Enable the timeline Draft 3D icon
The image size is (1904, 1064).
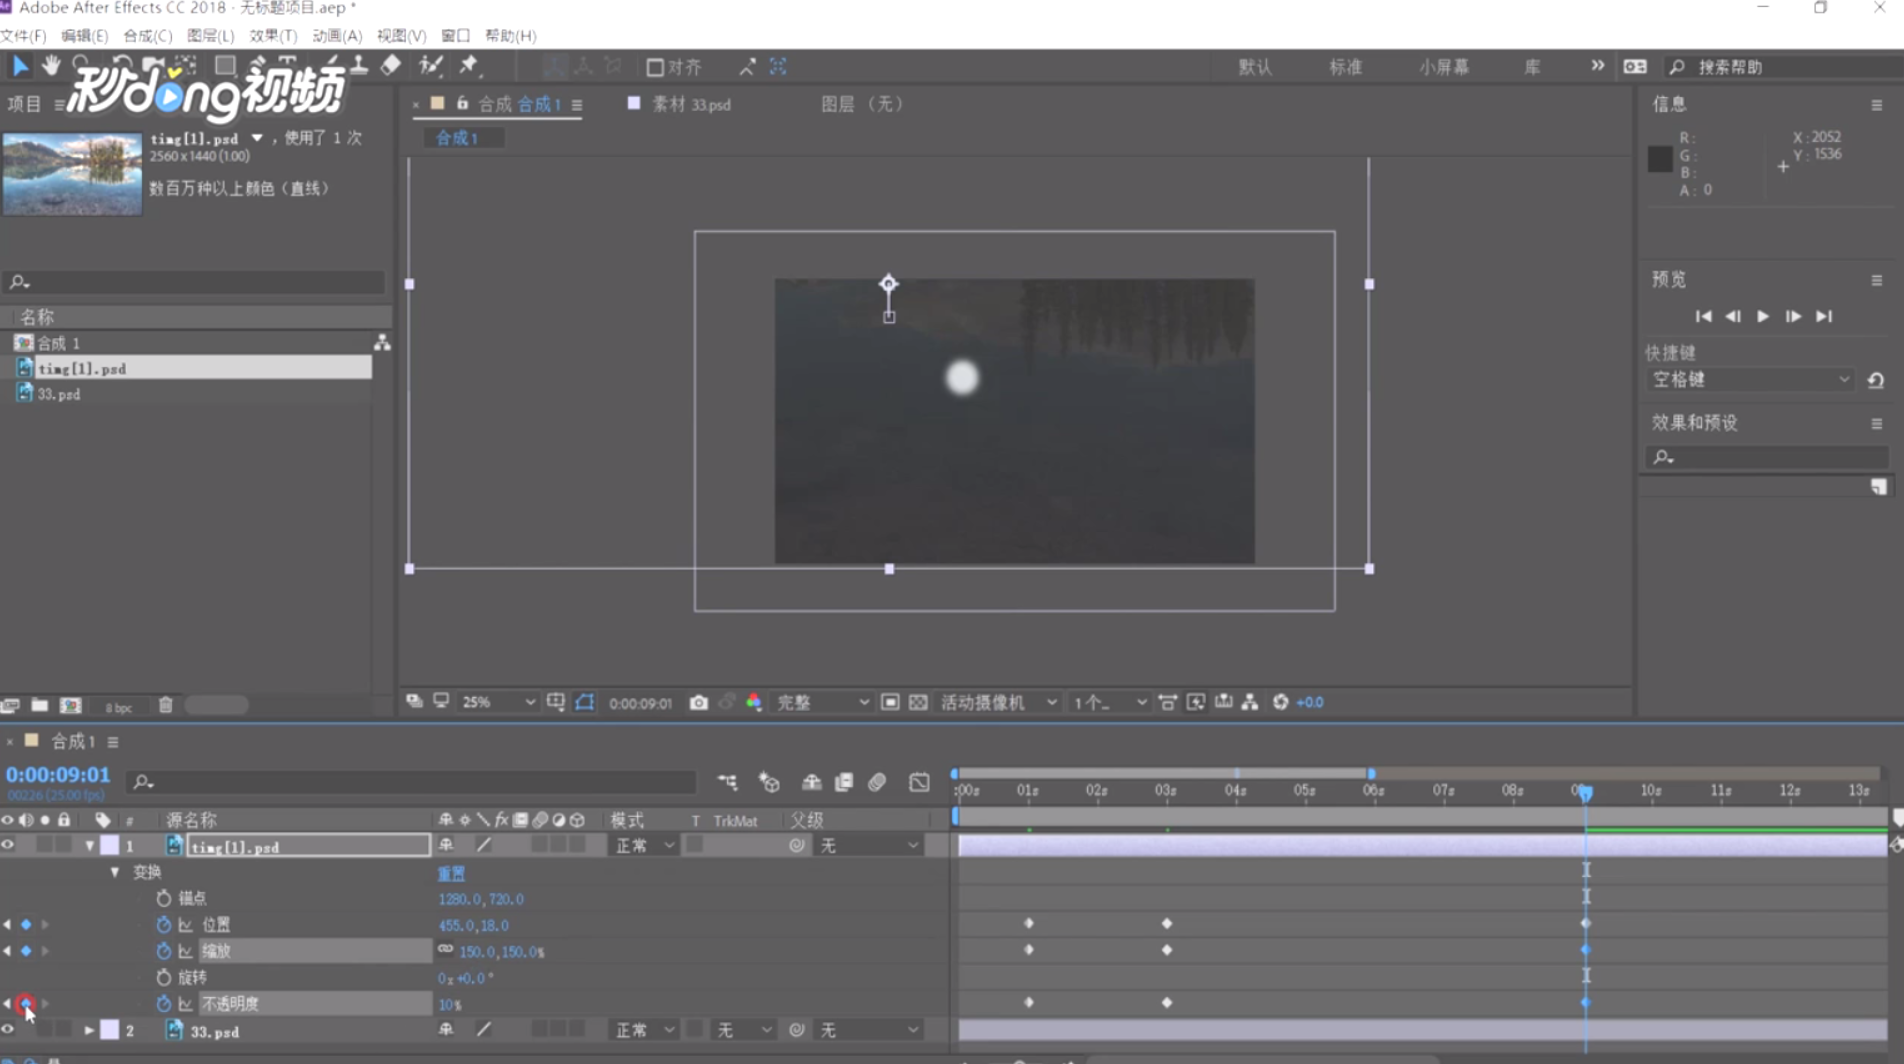pyautogui.click(x=769, y=782)
